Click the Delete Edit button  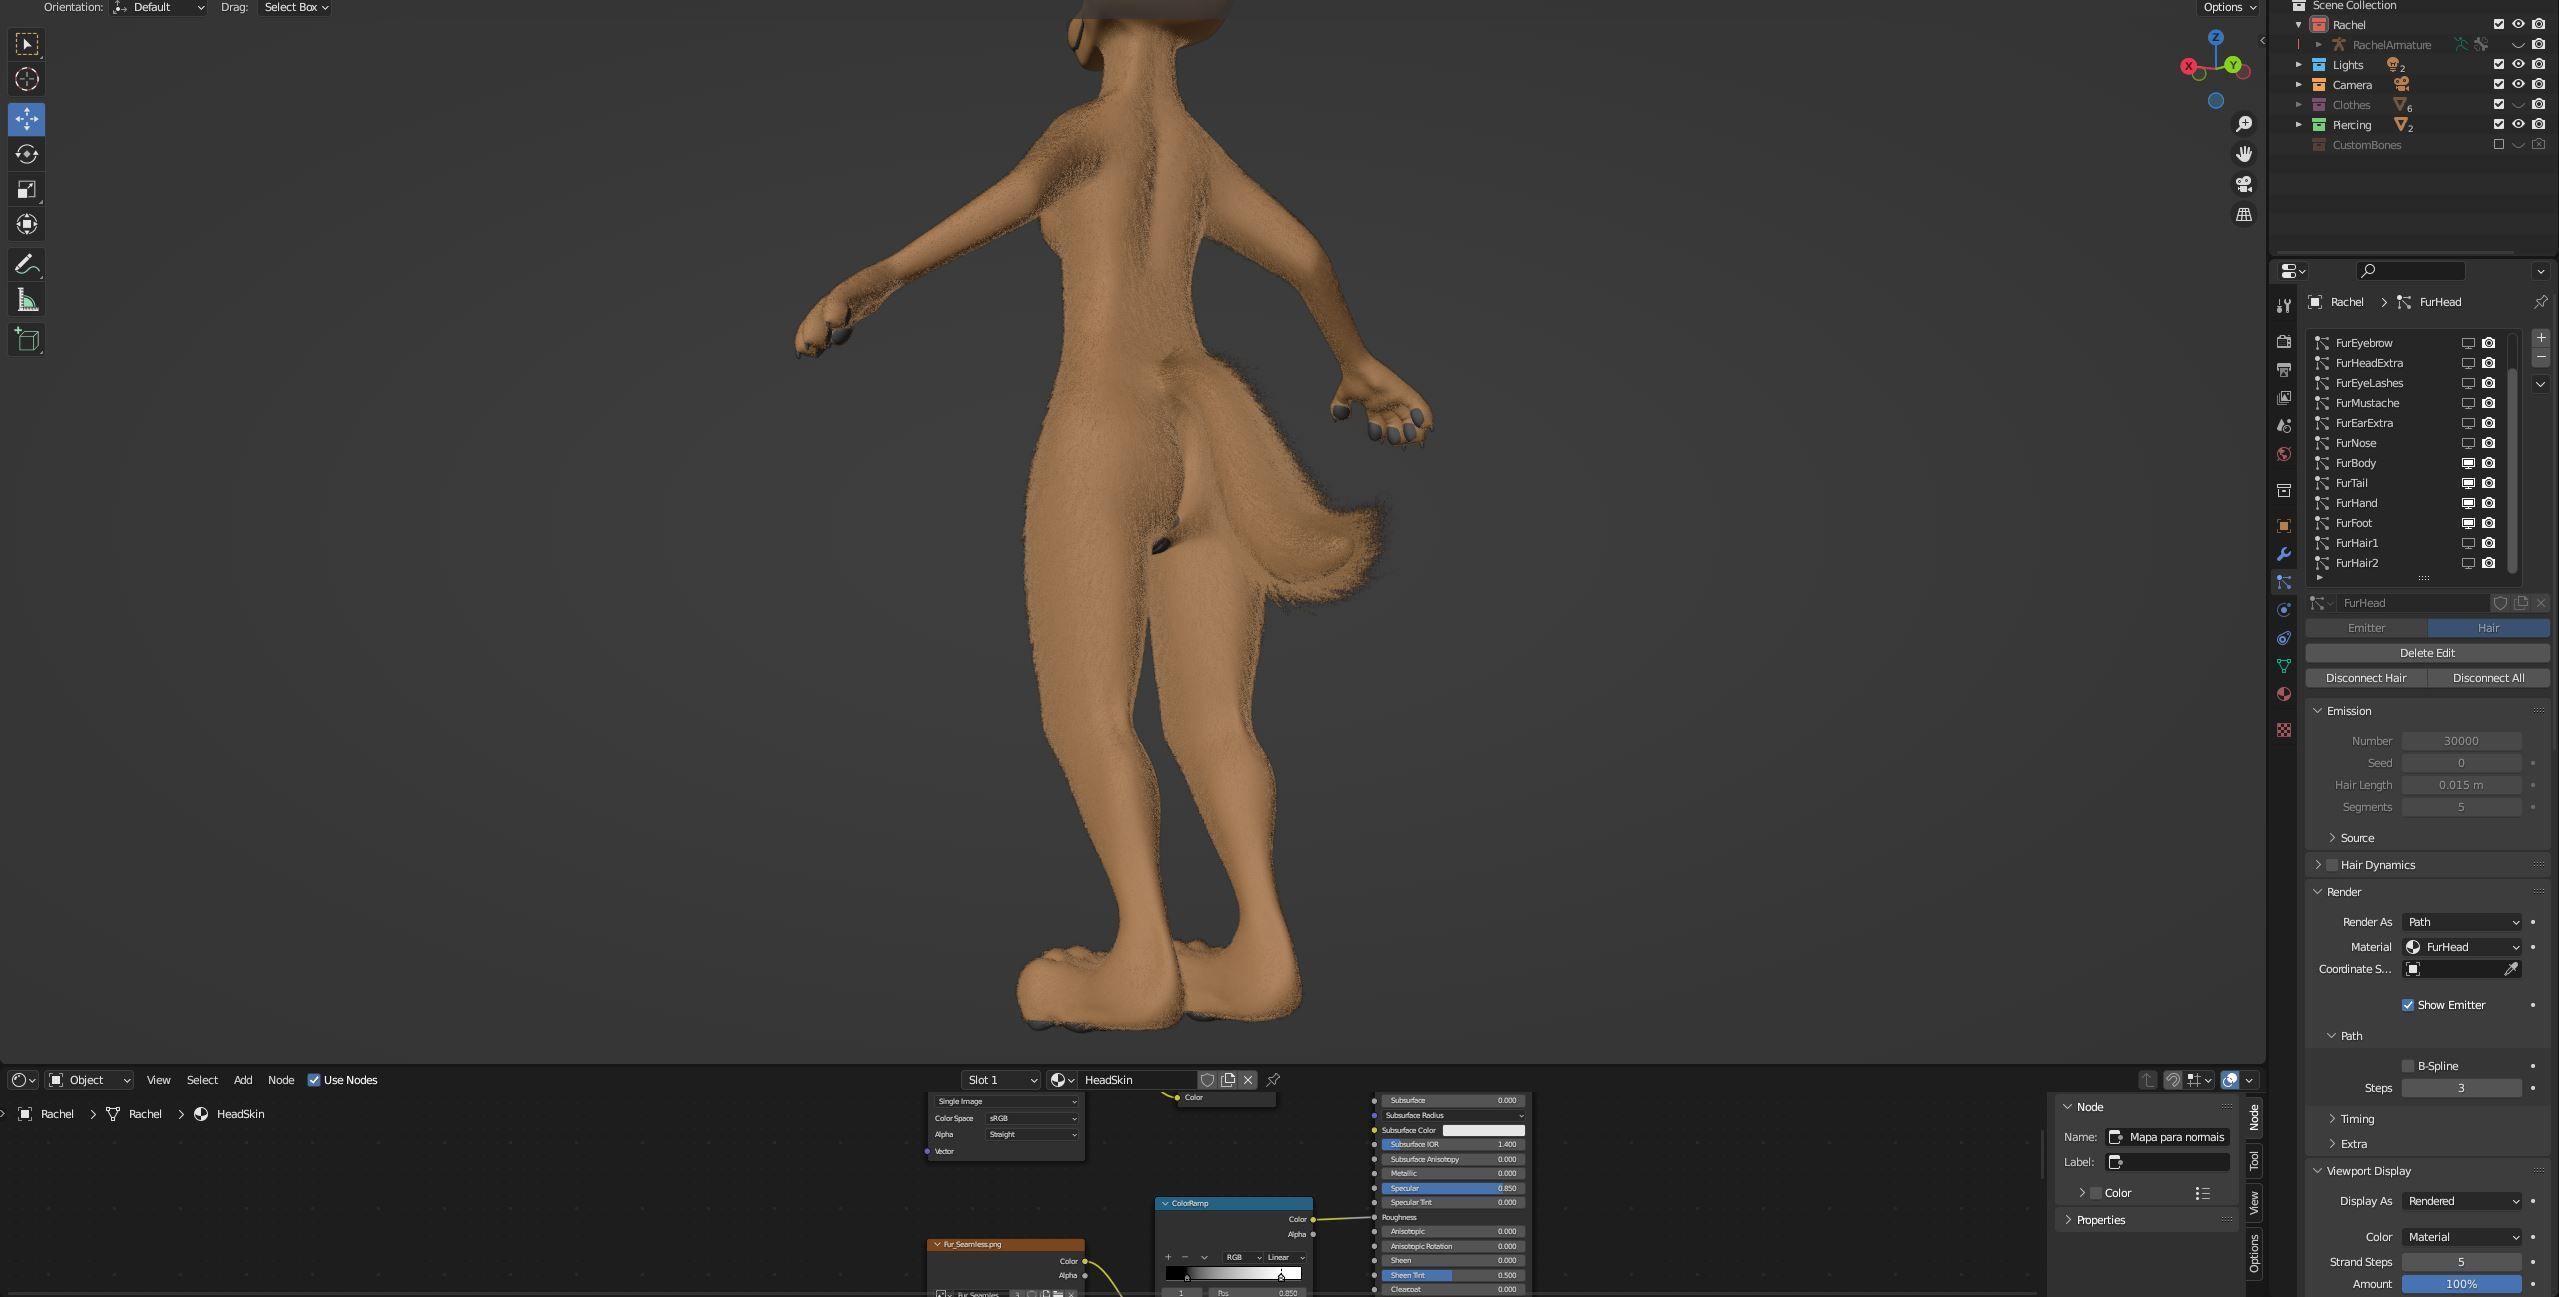tap(2427, 653)
